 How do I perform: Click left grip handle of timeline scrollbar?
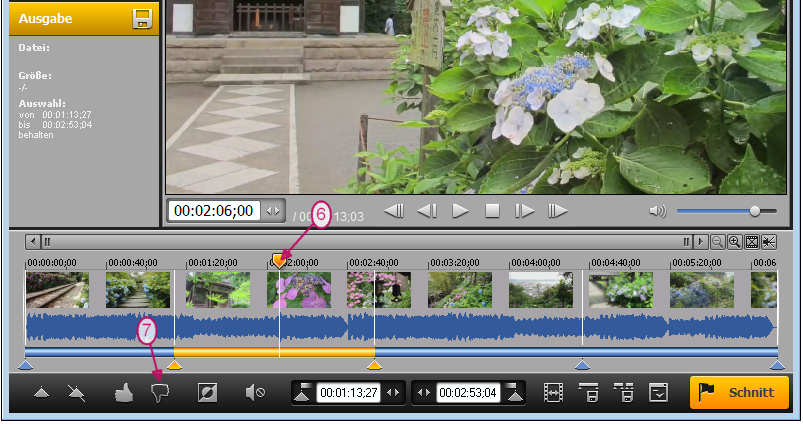[47, 242]
